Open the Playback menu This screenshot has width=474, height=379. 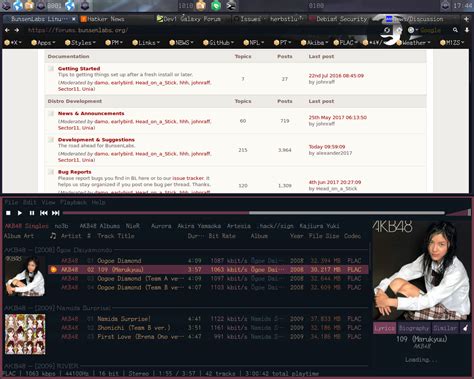point(73,202)
